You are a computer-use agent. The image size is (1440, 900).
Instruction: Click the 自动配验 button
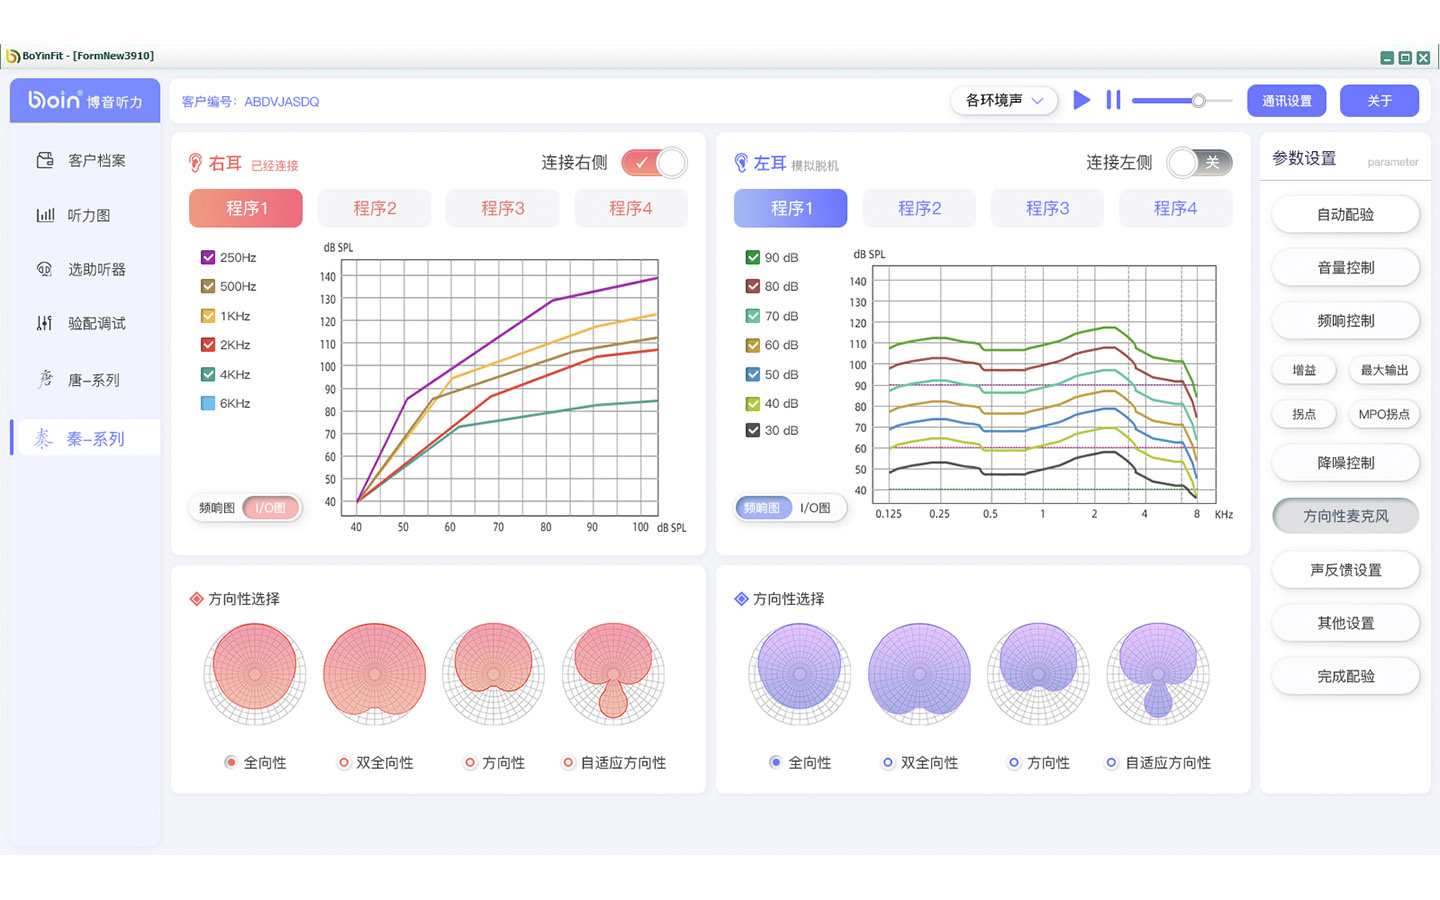[x=1345, y=214]
